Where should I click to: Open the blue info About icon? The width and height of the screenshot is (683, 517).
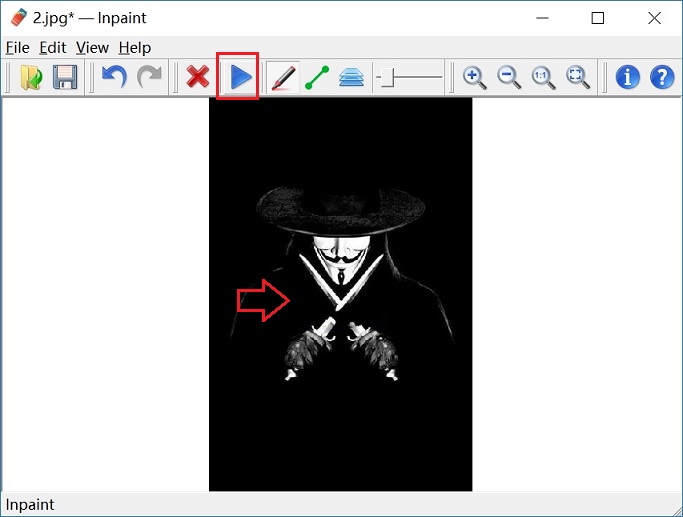click(x=627, y=77)
